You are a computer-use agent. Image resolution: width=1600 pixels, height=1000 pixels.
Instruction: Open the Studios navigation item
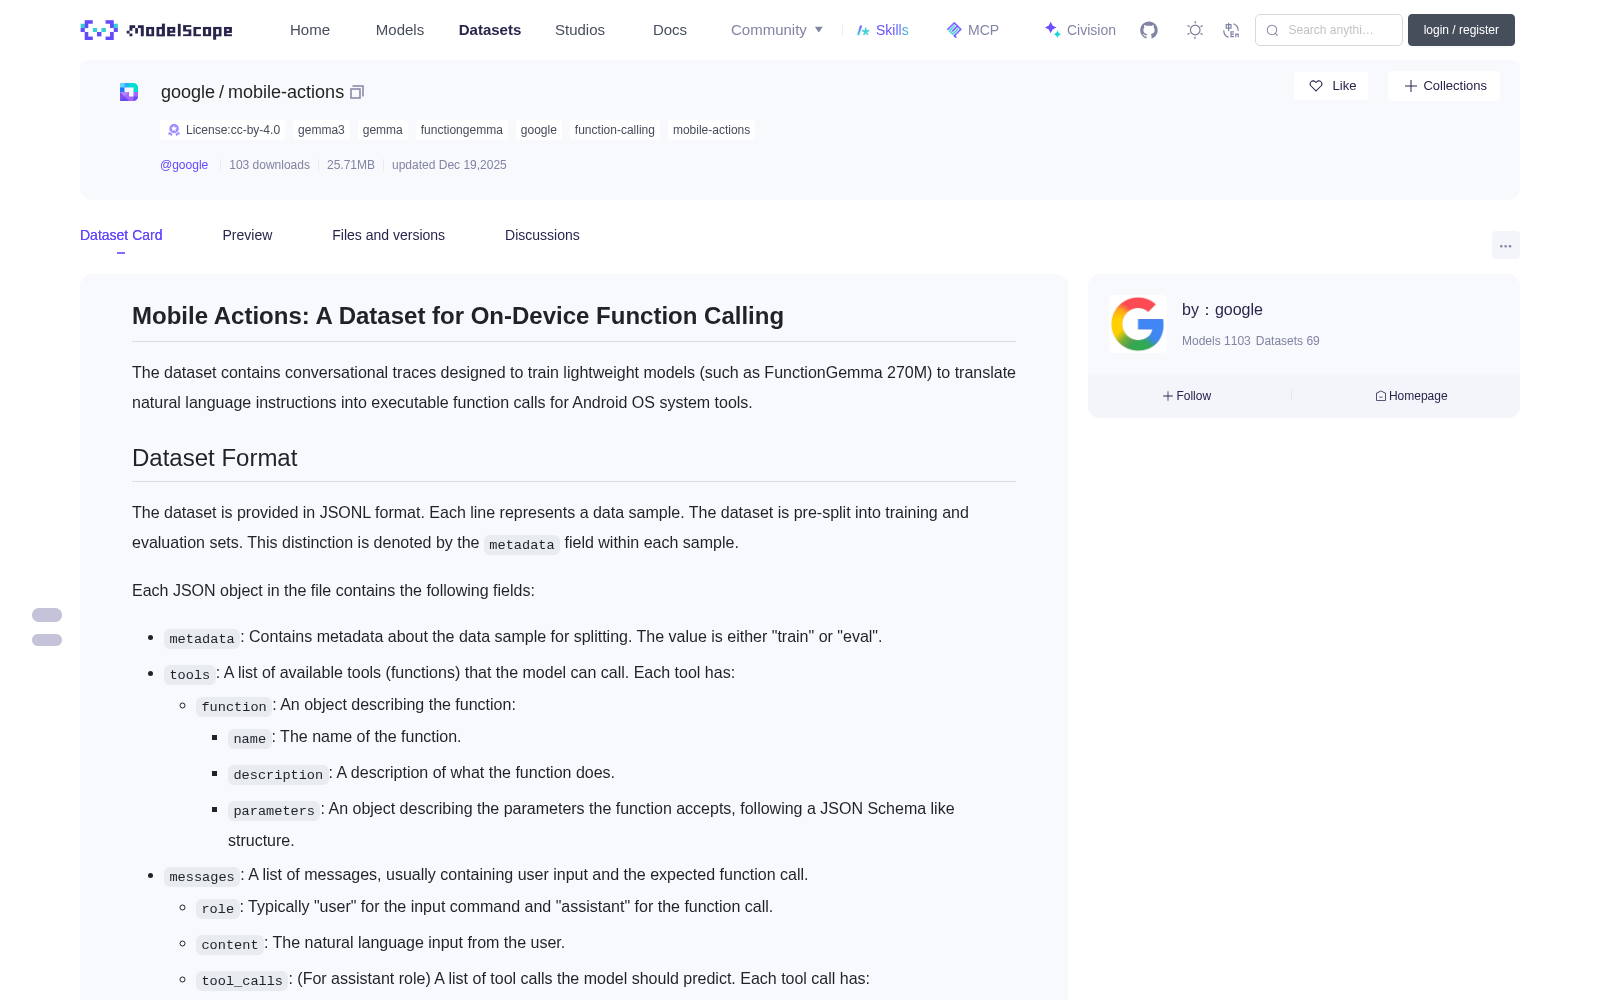[x=580, y=30]
